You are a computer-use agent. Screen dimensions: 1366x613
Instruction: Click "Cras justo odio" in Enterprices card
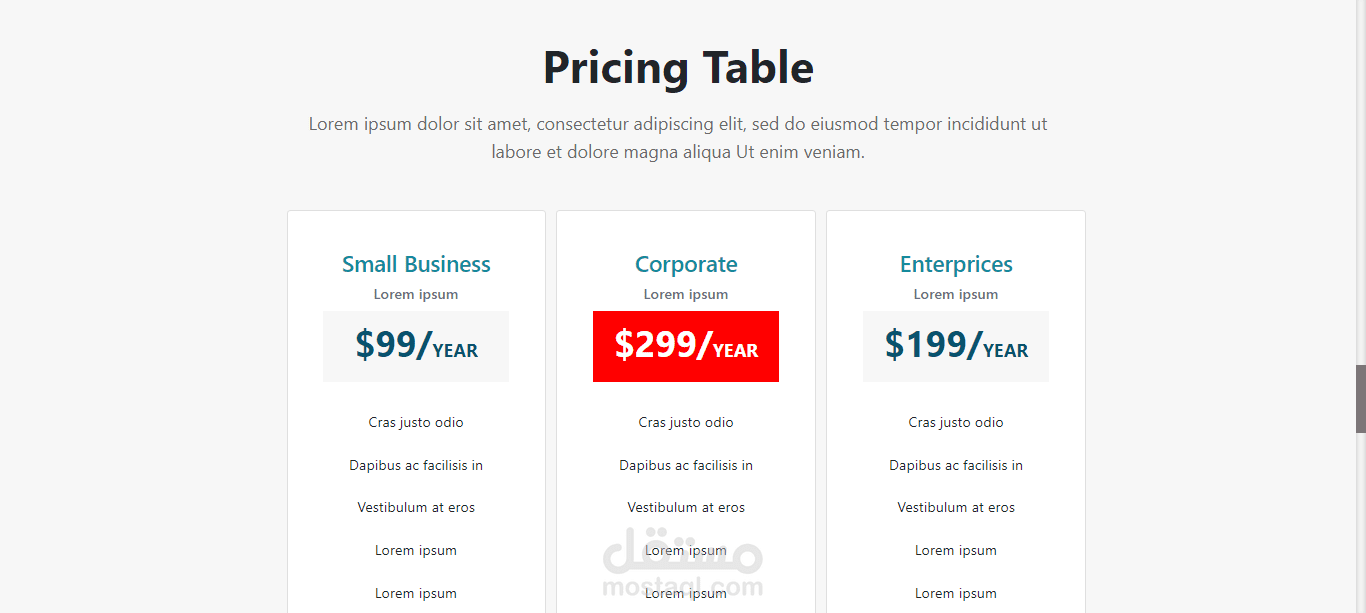tap(956, 422)
